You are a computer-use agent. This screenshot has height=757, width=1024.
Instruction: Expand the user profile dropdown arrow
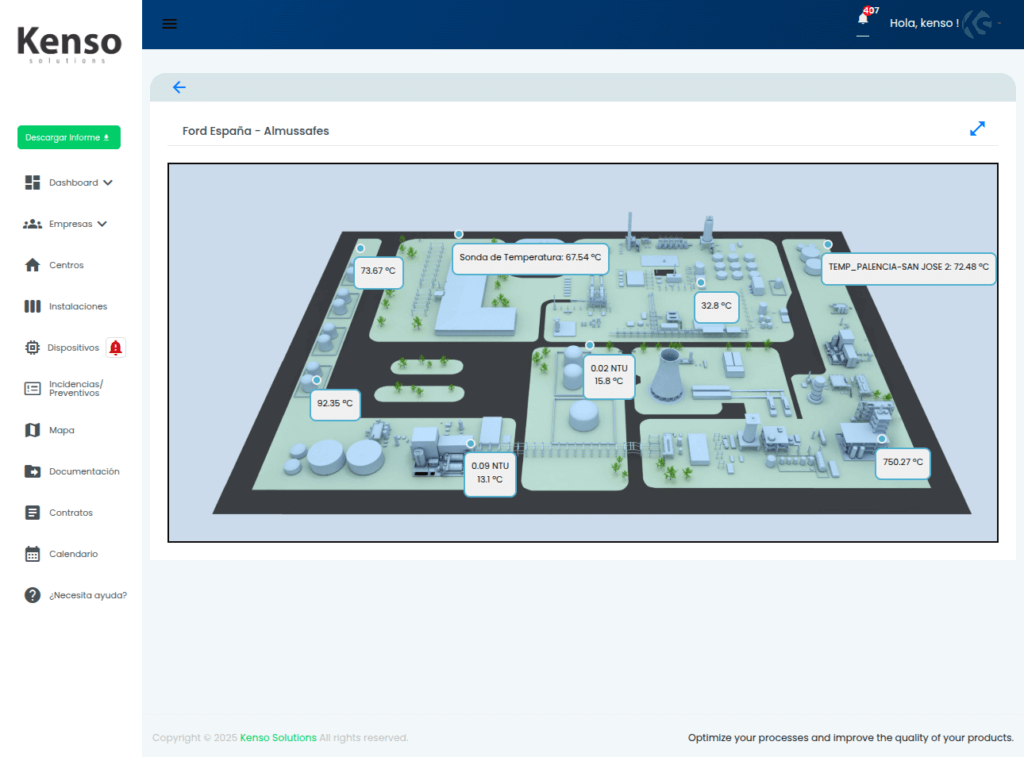[x=999, y=24]
